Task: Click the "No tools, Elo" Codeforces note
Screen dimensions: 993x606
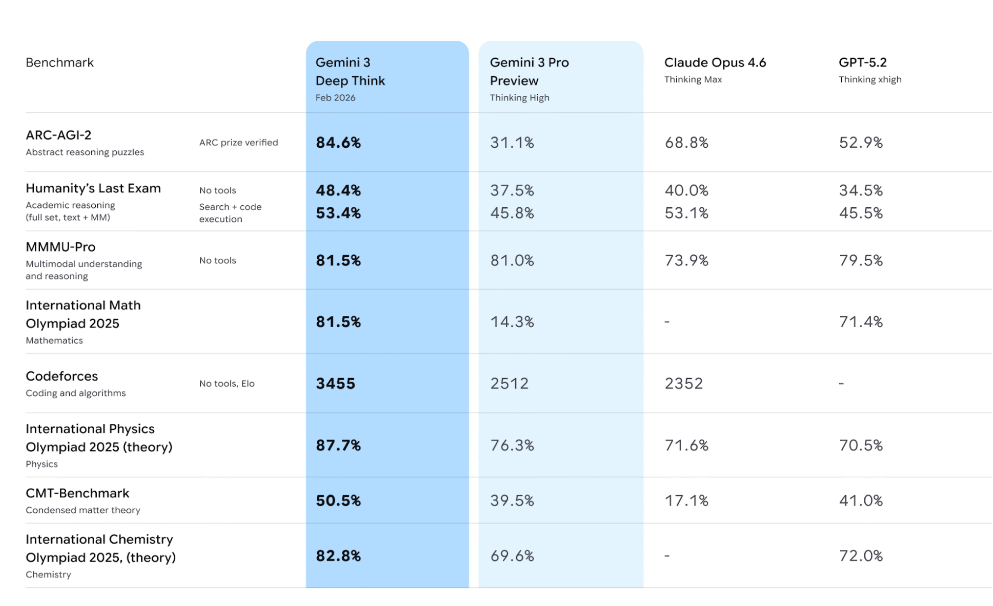Action: (227, 383)
